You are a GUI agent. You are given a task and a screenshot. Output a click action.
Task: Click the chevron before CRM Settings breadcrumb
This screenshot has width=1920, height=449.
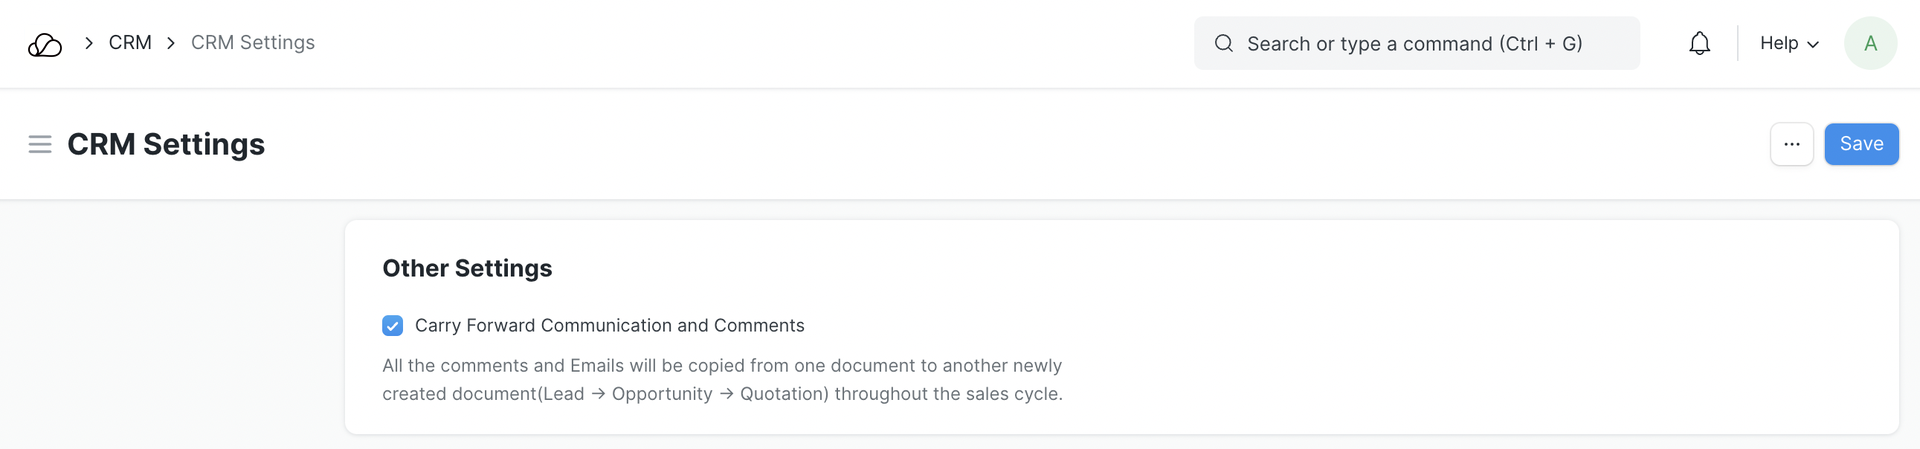[x=171, y=43]
